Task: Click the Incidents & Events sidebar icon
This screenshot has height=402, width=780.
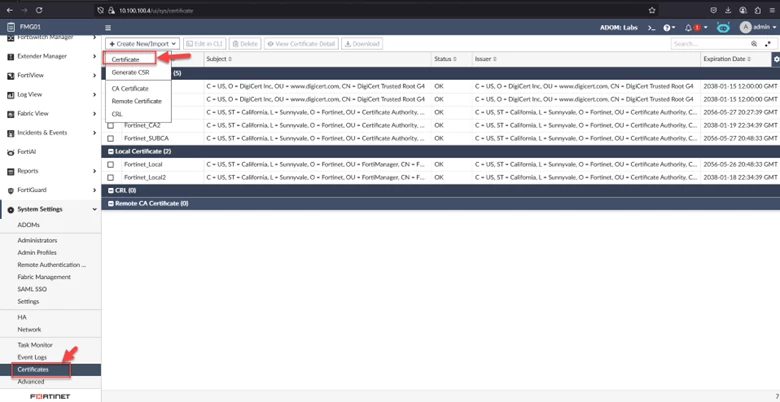Action: point(10,133)
